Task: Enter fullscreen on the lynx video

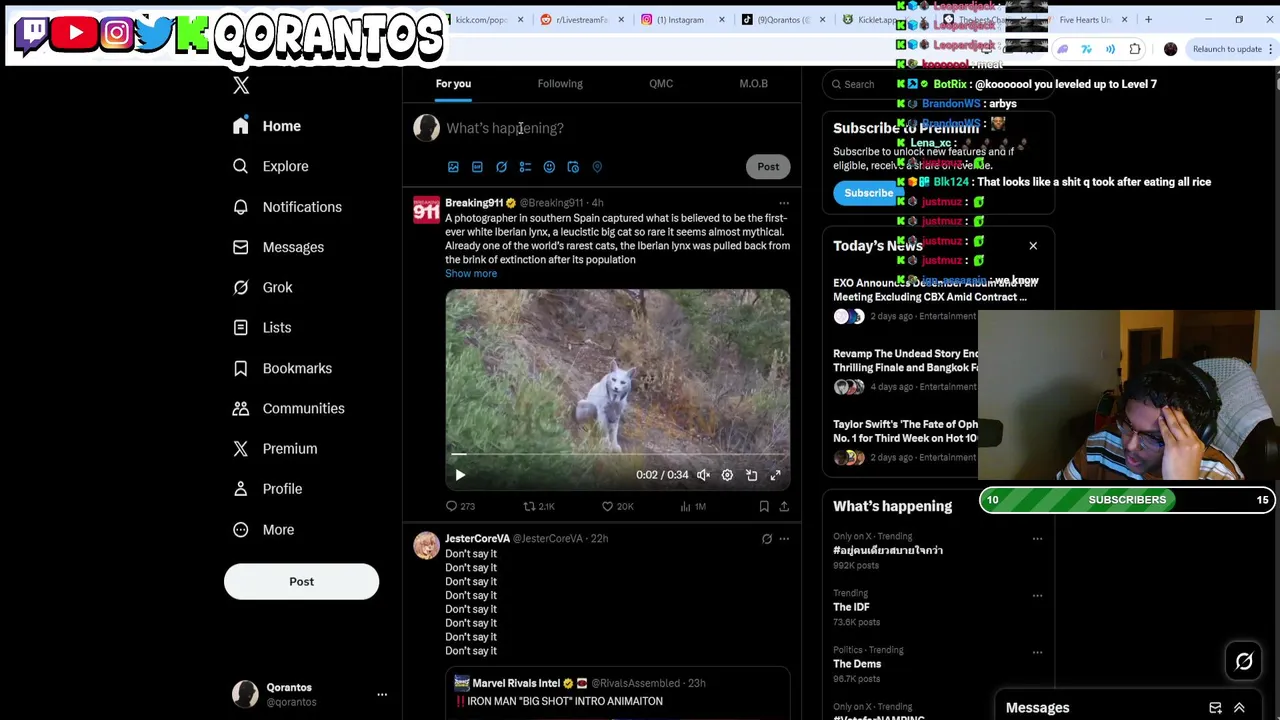Action: [775, 475]
